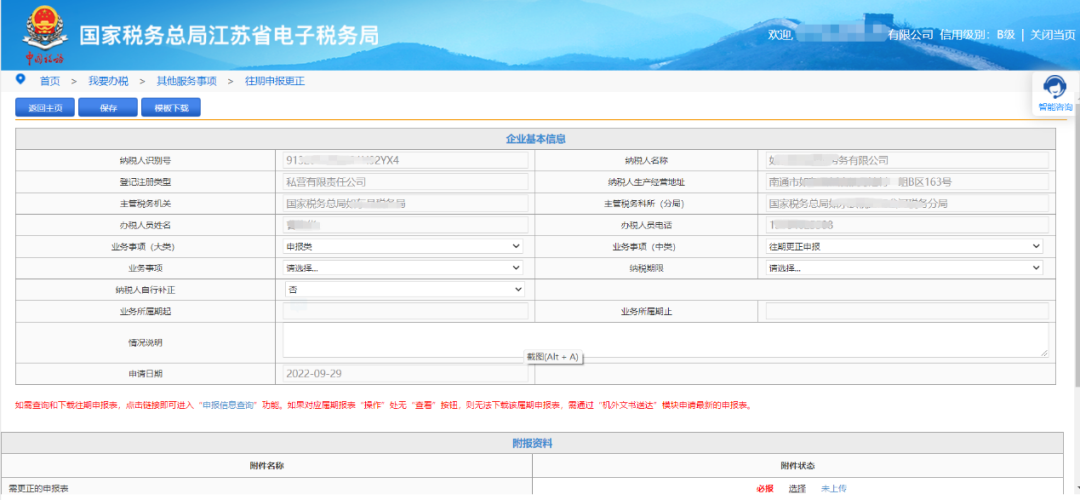Click 未上传 status for 需要更正的申报表
The width and height of the screenshot is (1080, 500).
pos(833,489)
